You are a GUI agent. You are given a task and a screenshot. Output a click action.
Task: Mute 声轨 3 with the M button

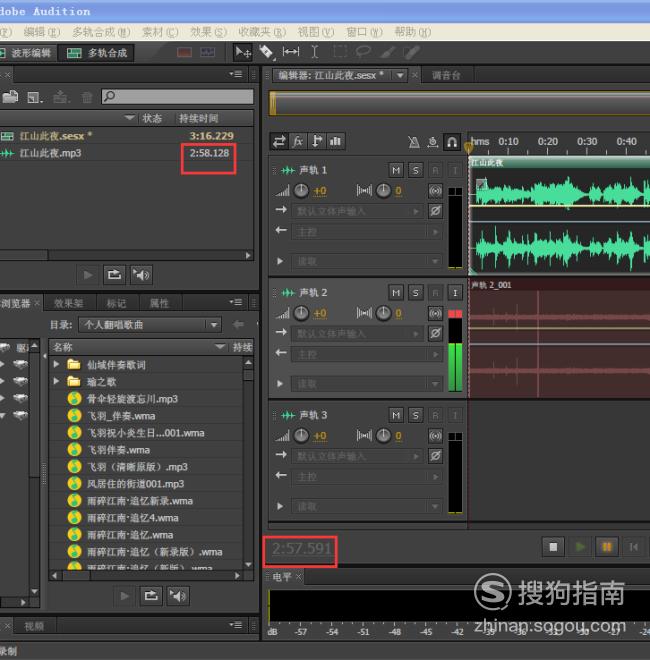coord(396,415)
